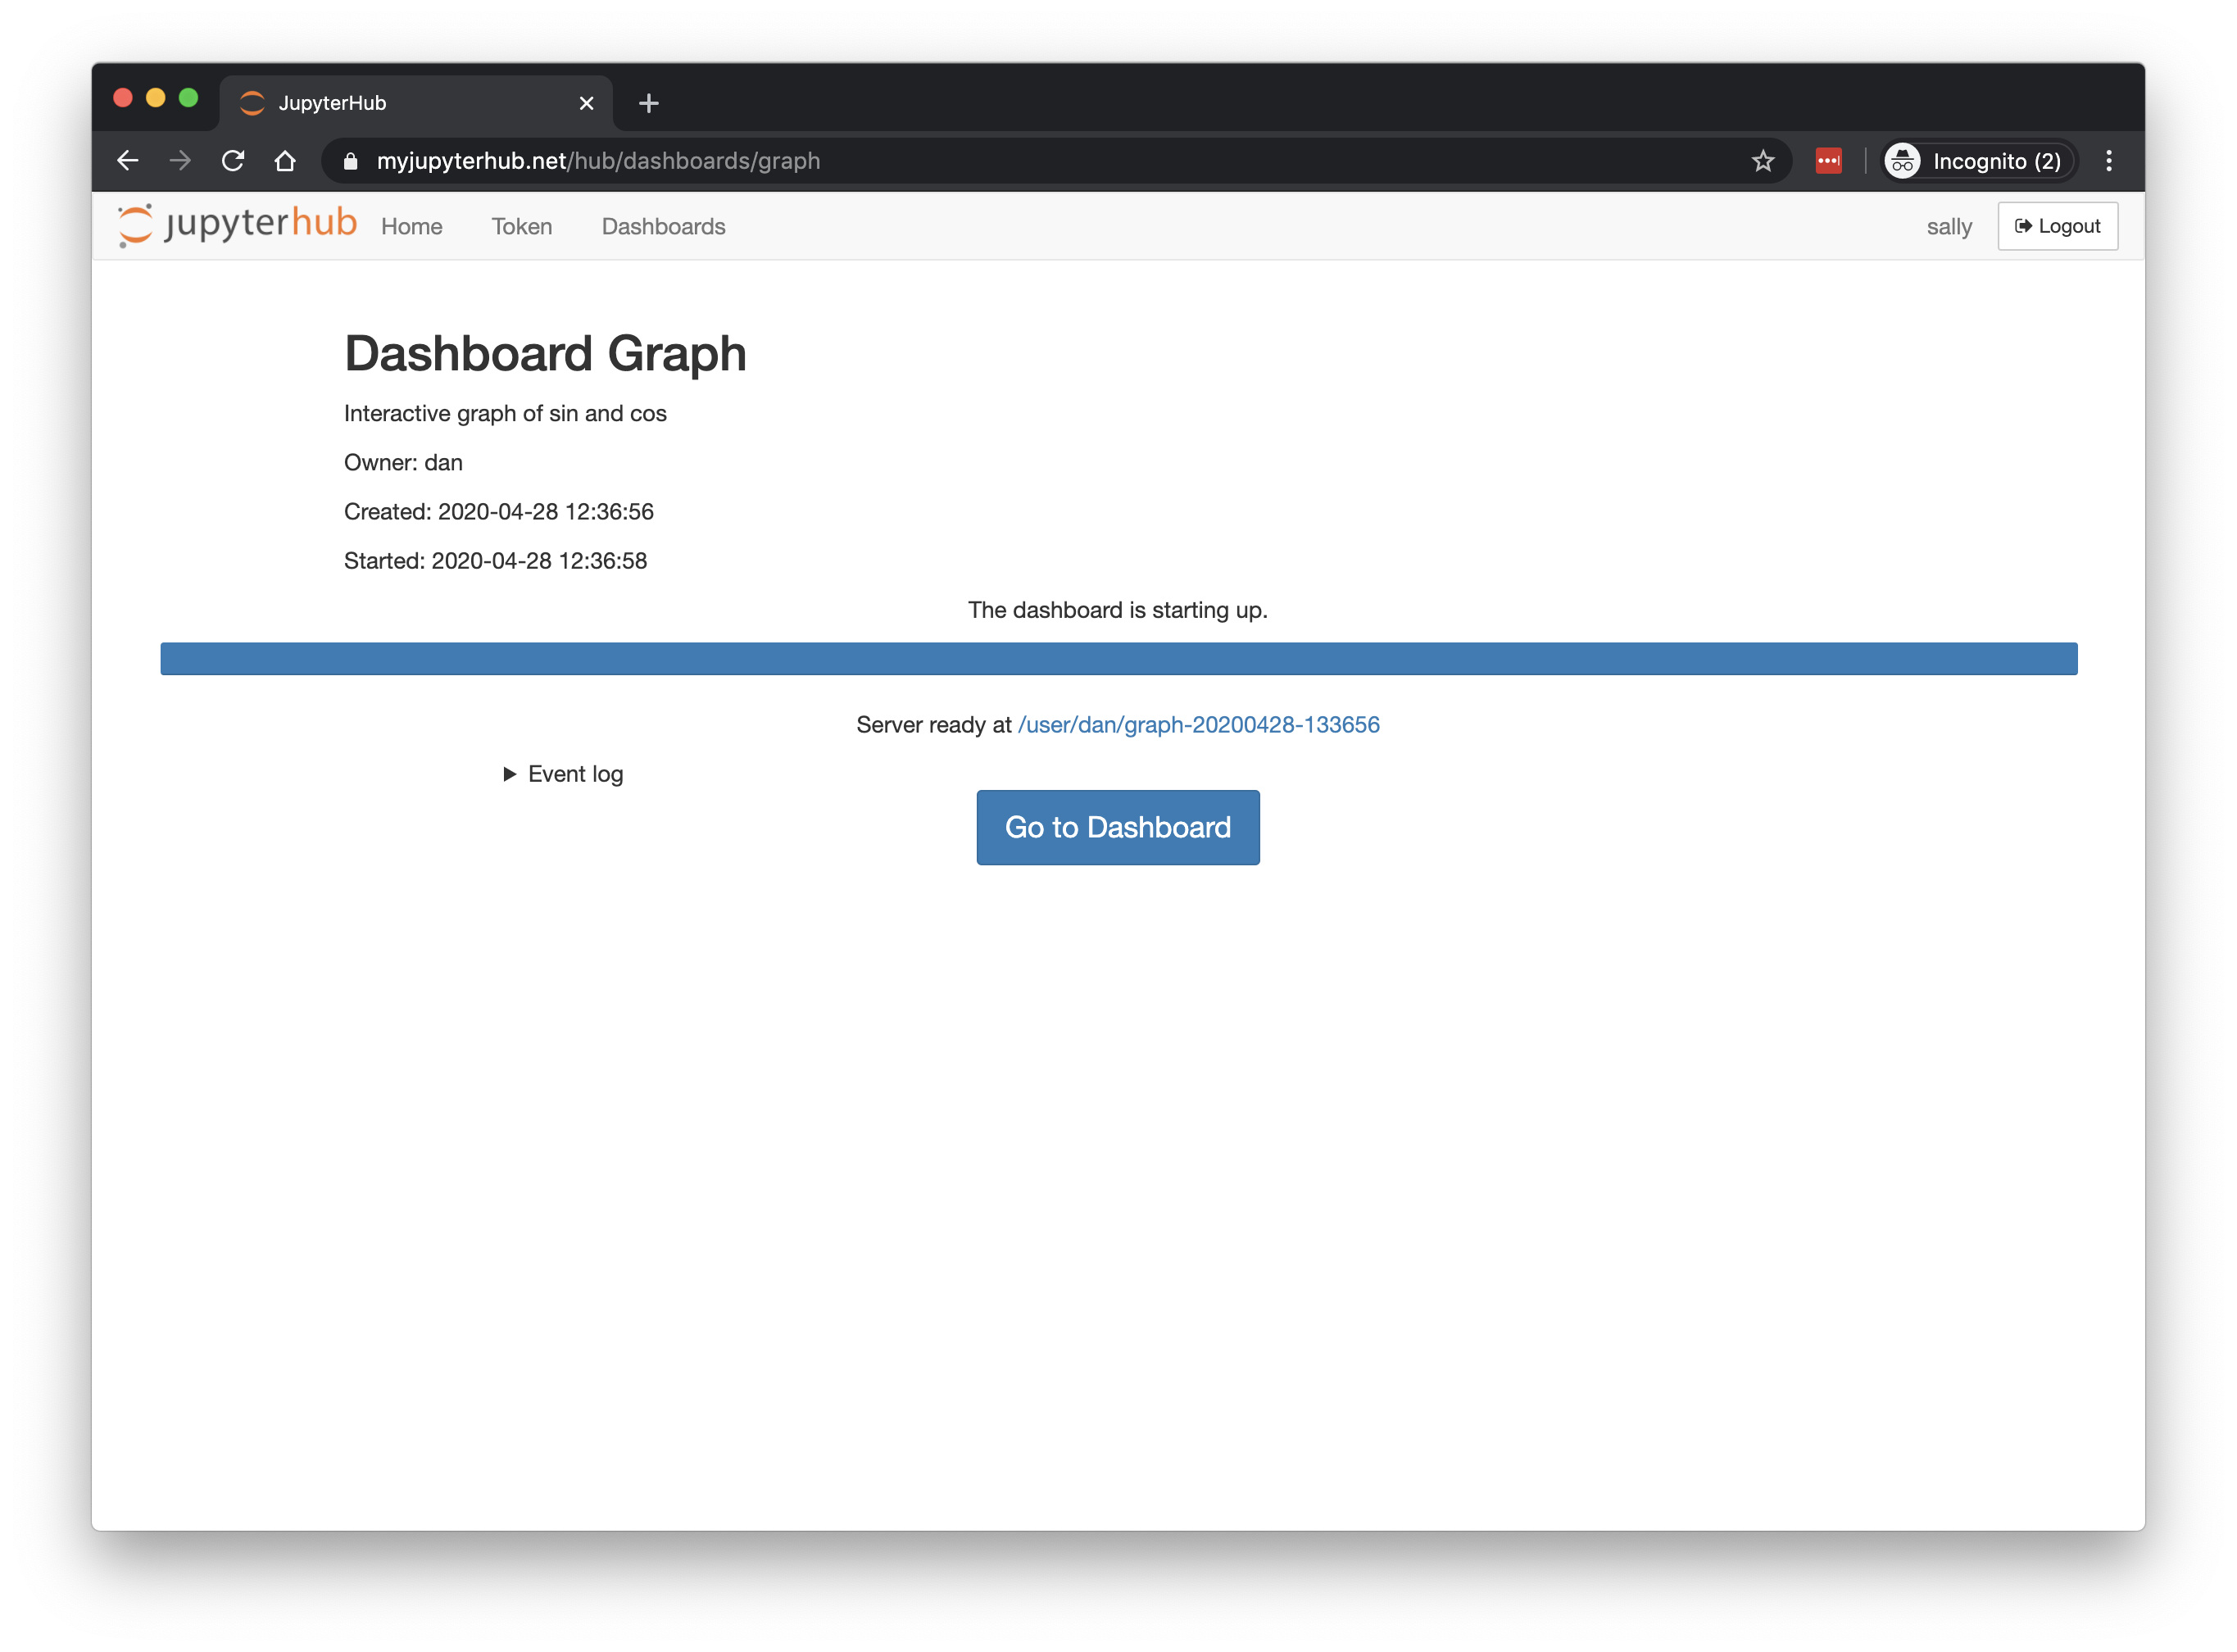Screen dimensions: 2237x1652
Task: Click Go to Dashboard button
Action: pos(1117,827)
